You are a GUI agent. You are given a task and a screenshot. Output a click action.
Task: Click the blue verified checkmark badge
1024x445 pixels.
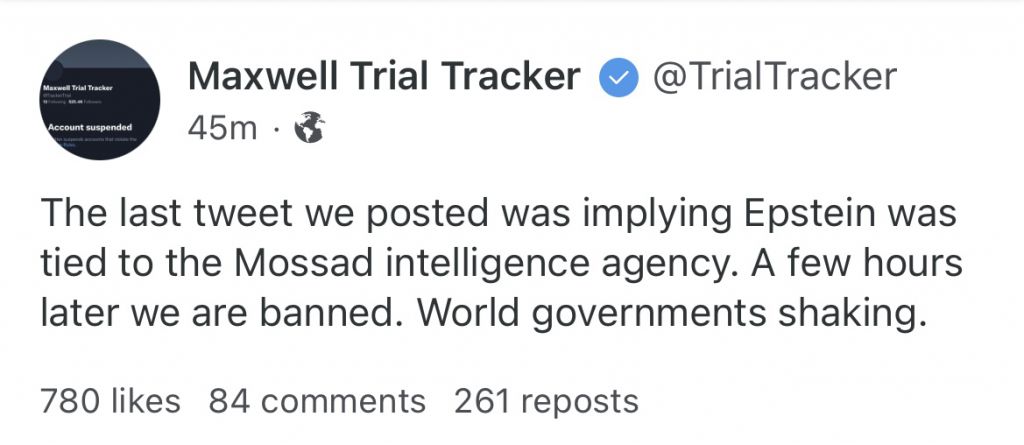pyautogui.click(x=618, y=78)
